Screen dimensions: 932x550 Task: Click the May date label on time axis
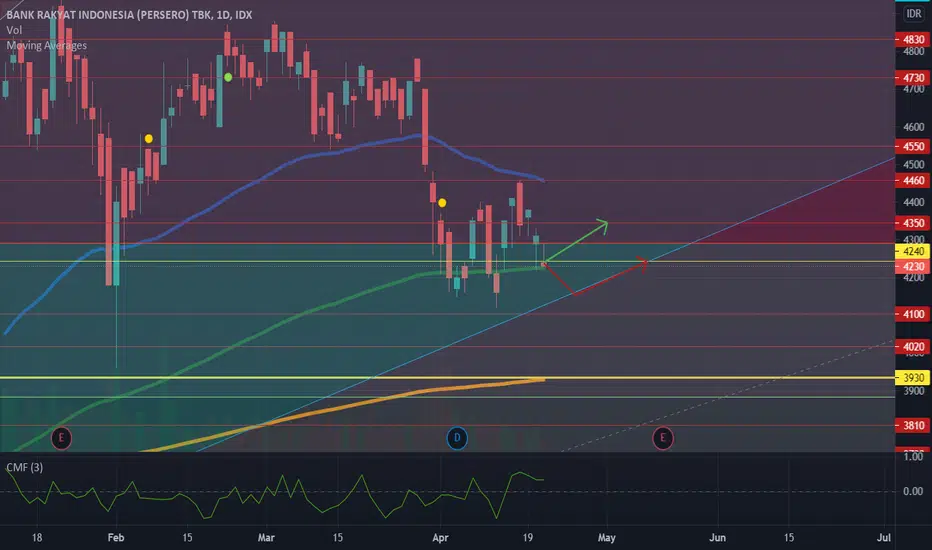[606, 538]
